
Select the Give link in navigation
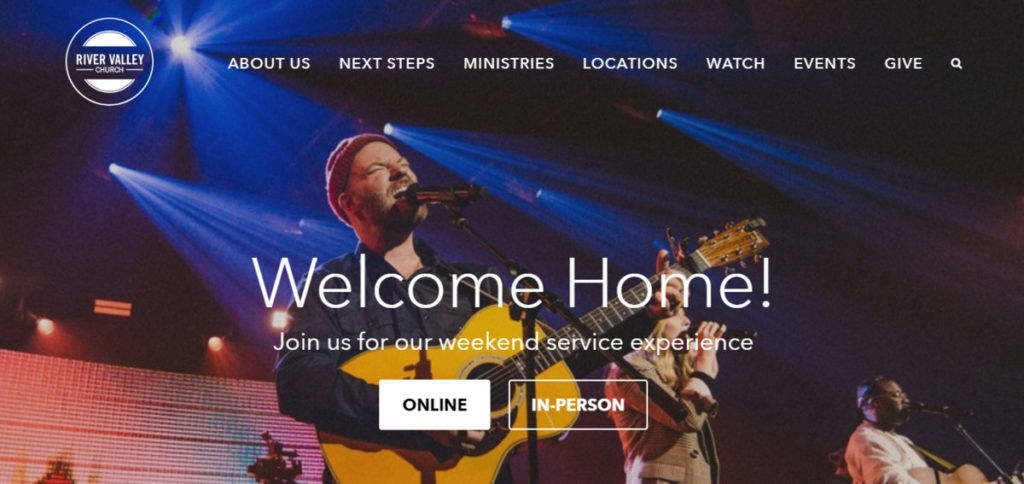[903, 63]
